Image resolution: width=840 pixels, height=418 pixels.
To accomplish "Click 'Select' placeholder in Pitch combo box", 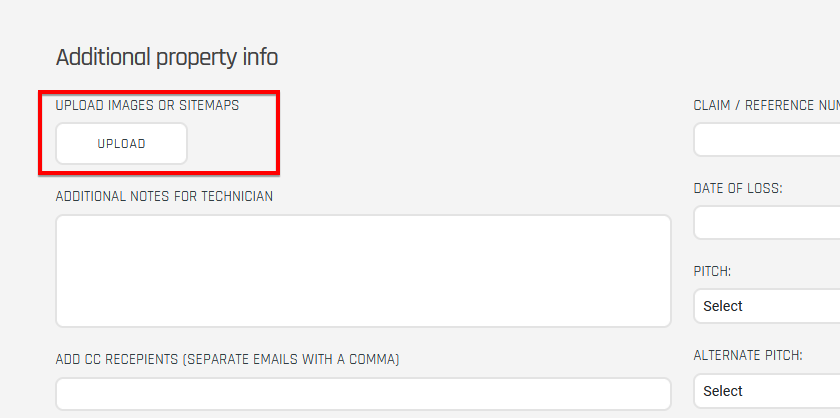I will click(723, 306).
